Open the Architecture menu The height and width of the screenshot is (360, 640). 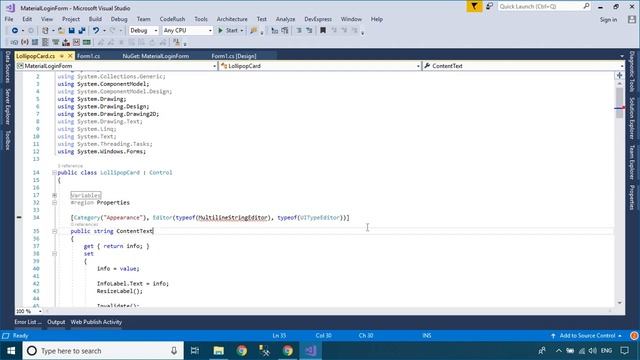pos(232,19)
